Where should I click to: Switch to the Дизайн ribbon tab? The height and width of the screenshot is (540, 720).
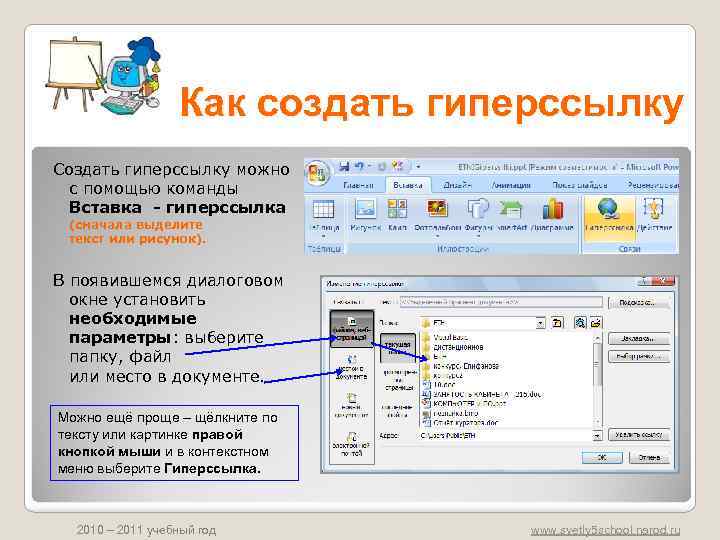point(457,185)
